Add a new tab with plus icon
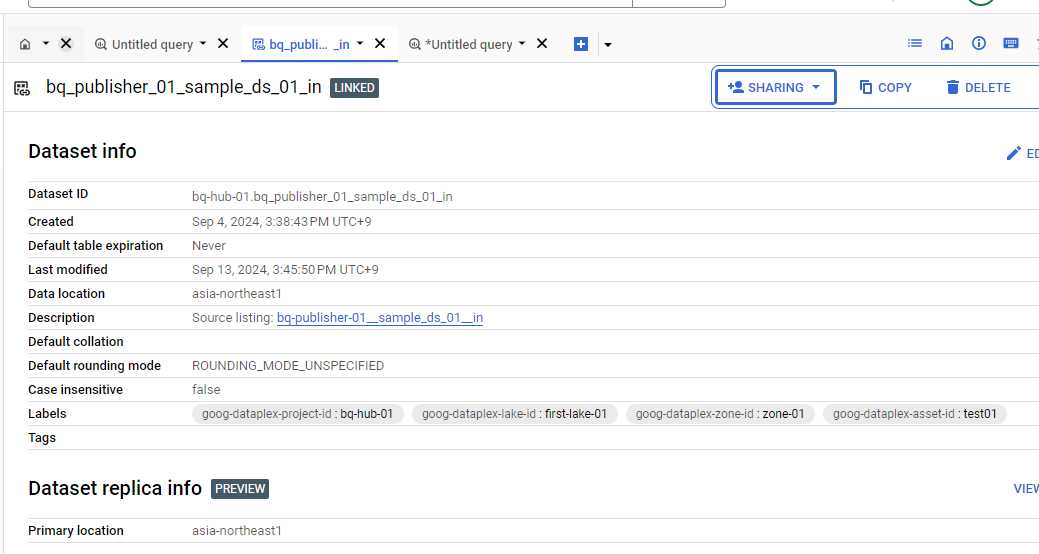Viewport: 1039px width, 554px height. pos(581,44)
